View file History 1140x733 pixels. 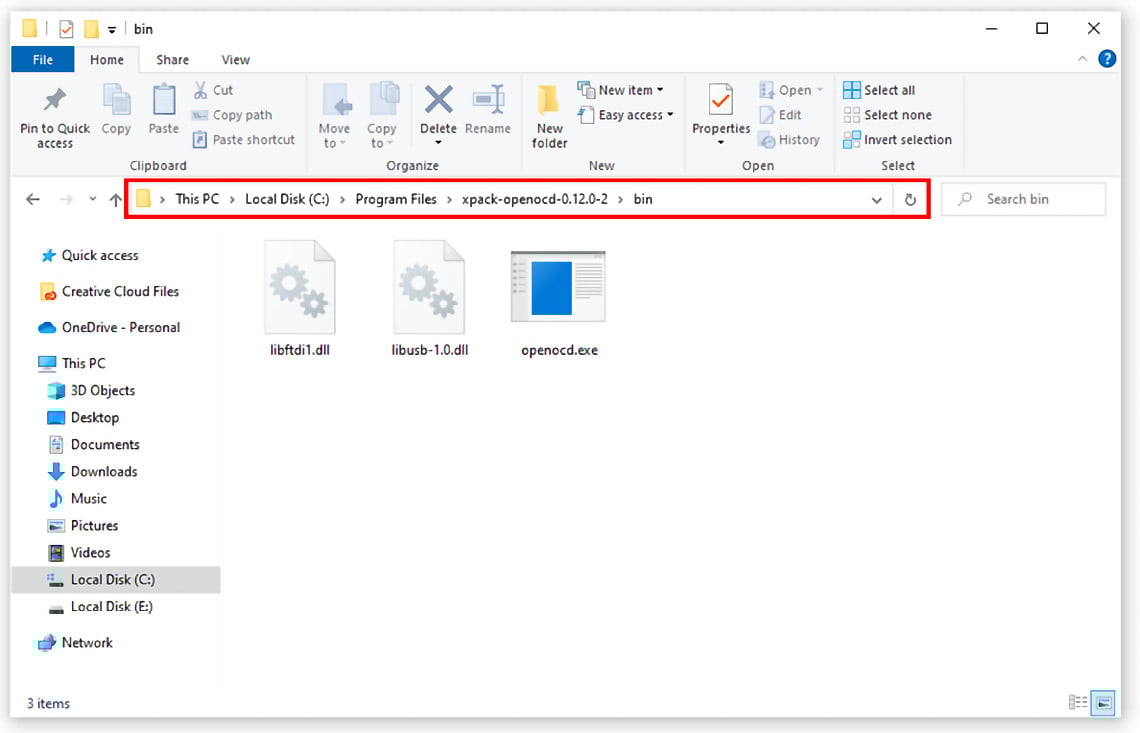coord(789,140)
